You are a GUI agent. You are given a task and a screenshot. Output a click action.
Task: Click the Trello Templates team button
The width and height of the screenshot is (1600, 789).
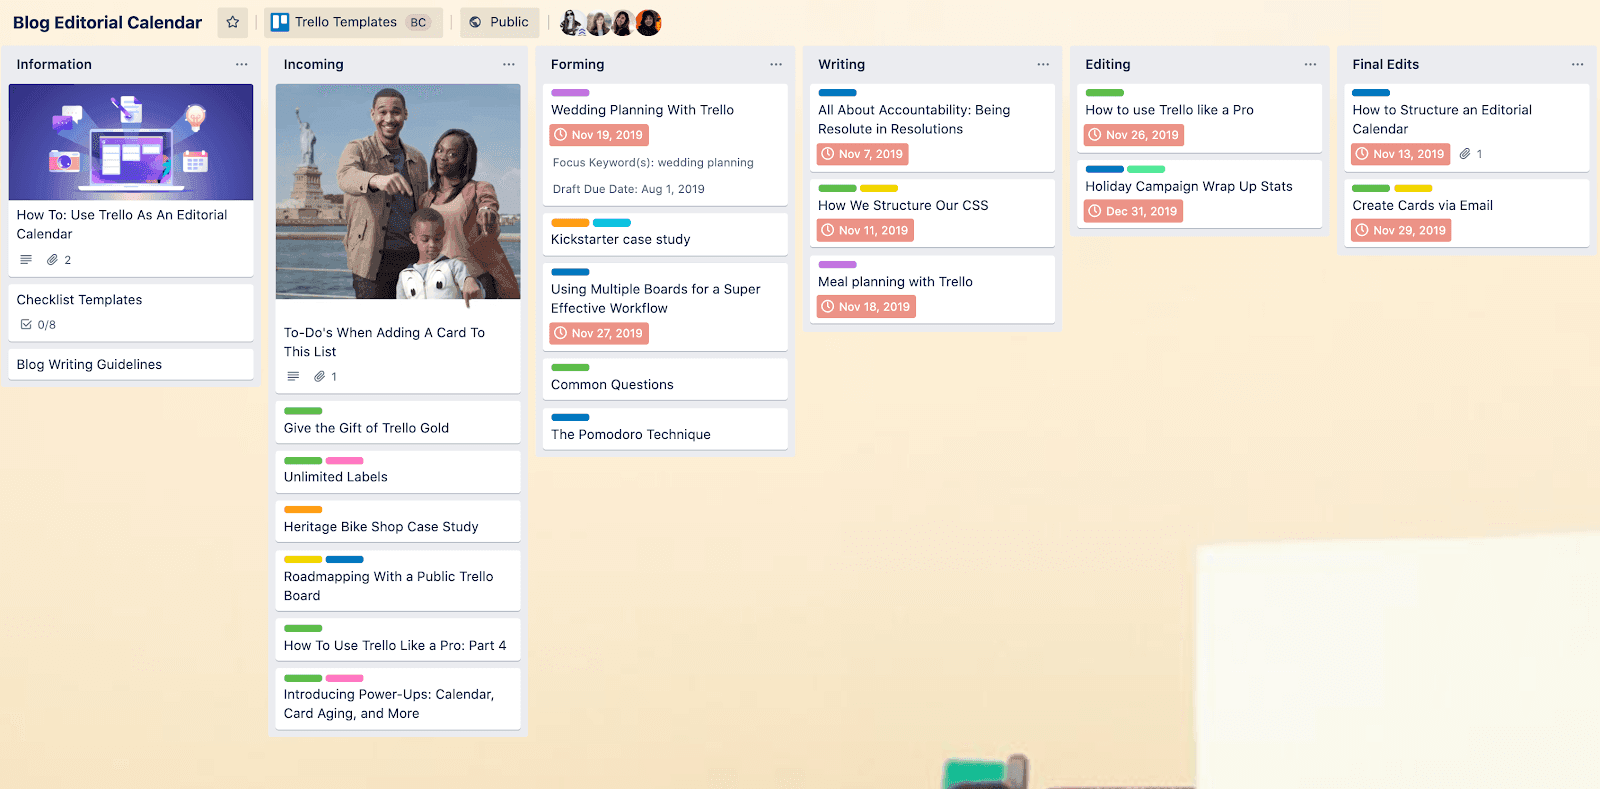pyautogui.click(x=353, y=22)
